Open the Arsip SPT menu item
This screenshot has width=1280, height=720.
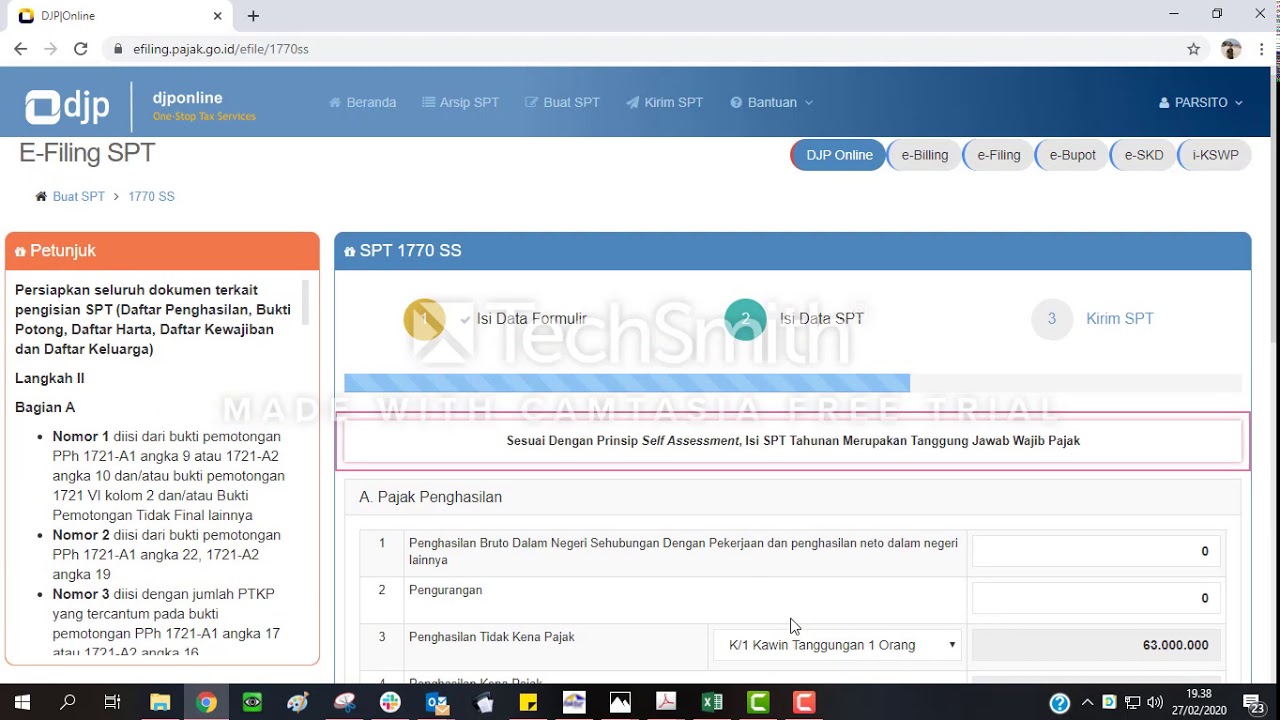(x=460, y=102)
